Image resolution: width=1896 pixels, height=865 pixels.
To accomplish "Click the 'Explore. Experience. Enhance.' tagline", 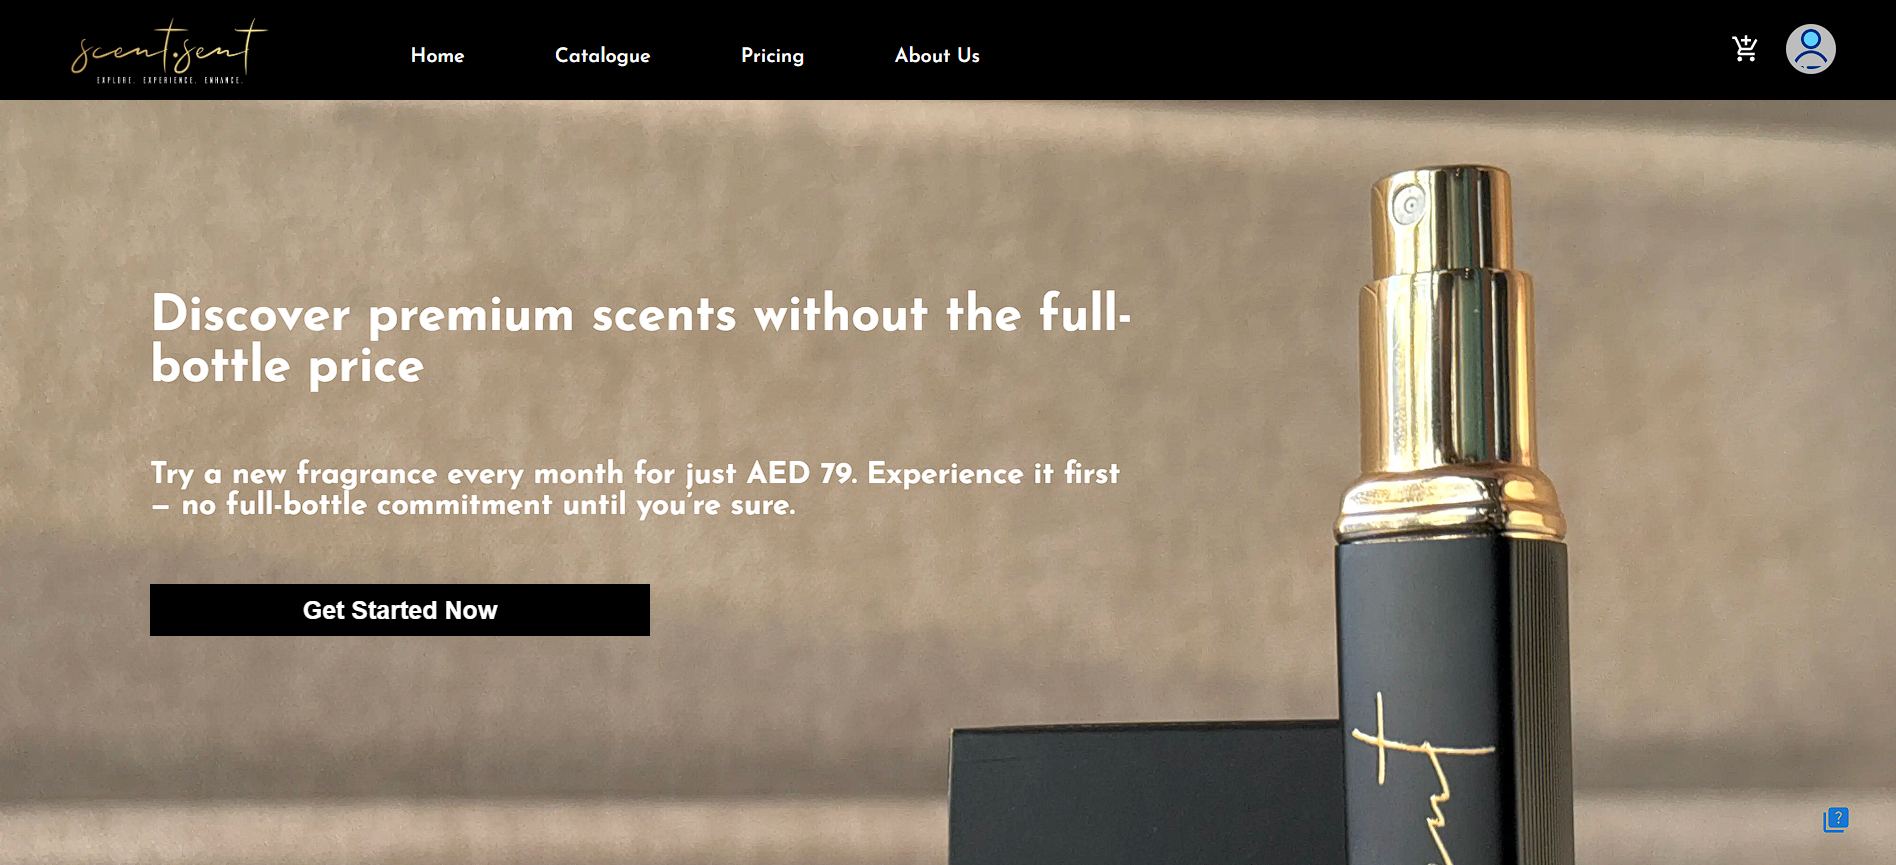I will pos(169,80).
